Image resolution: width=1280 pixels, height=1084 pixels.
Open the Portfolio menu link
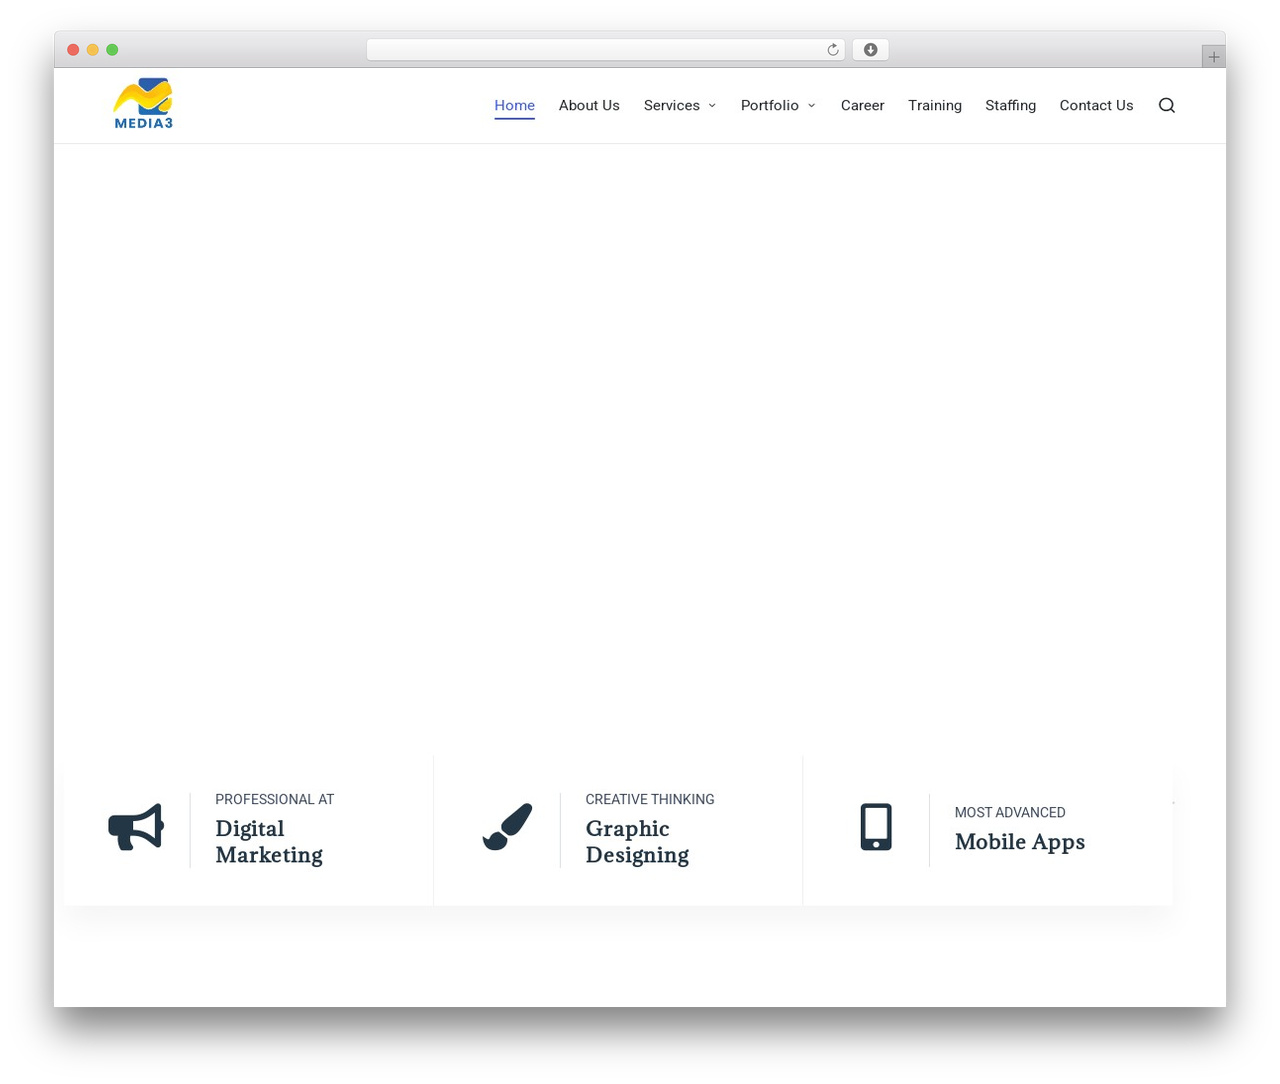click(769, 105)
